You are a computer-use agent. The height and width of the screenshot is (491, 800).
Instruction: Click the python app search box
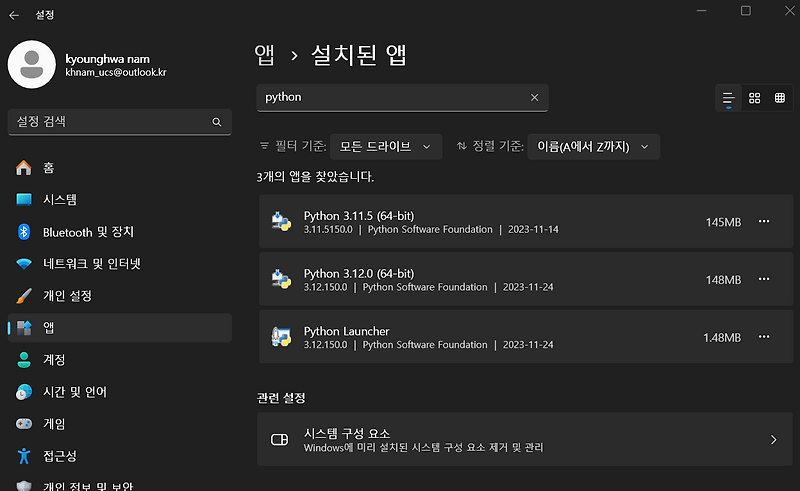pos(402,97)
